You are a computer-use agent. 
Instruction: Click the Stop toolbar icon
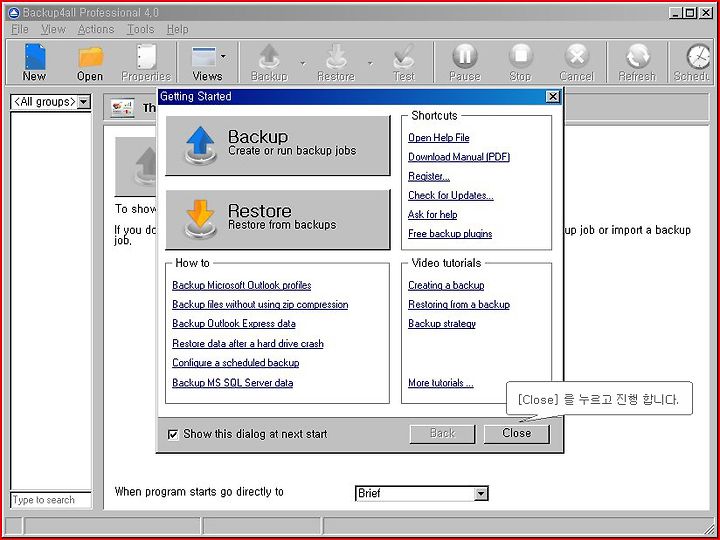pos(520,56)
